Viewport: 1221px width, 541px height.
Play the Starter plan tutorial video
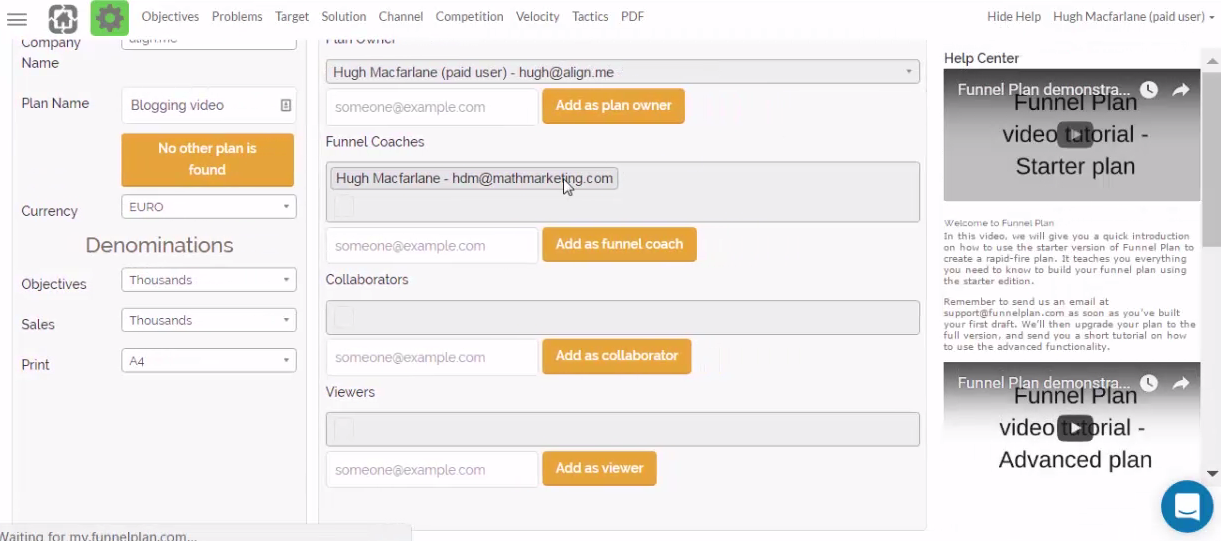click(1075, 134)
